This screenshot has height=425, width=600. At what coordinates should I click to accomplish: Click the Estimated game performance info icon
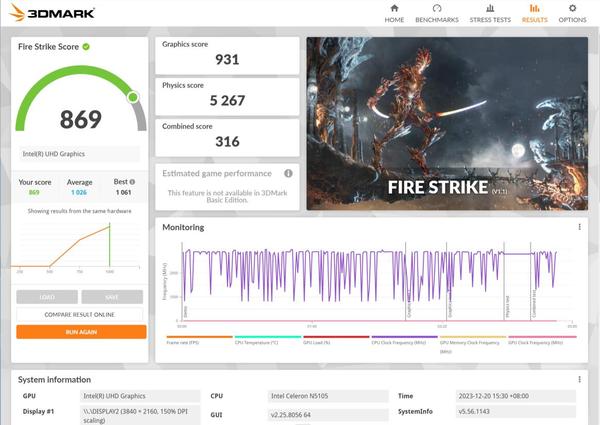[288, 173]
